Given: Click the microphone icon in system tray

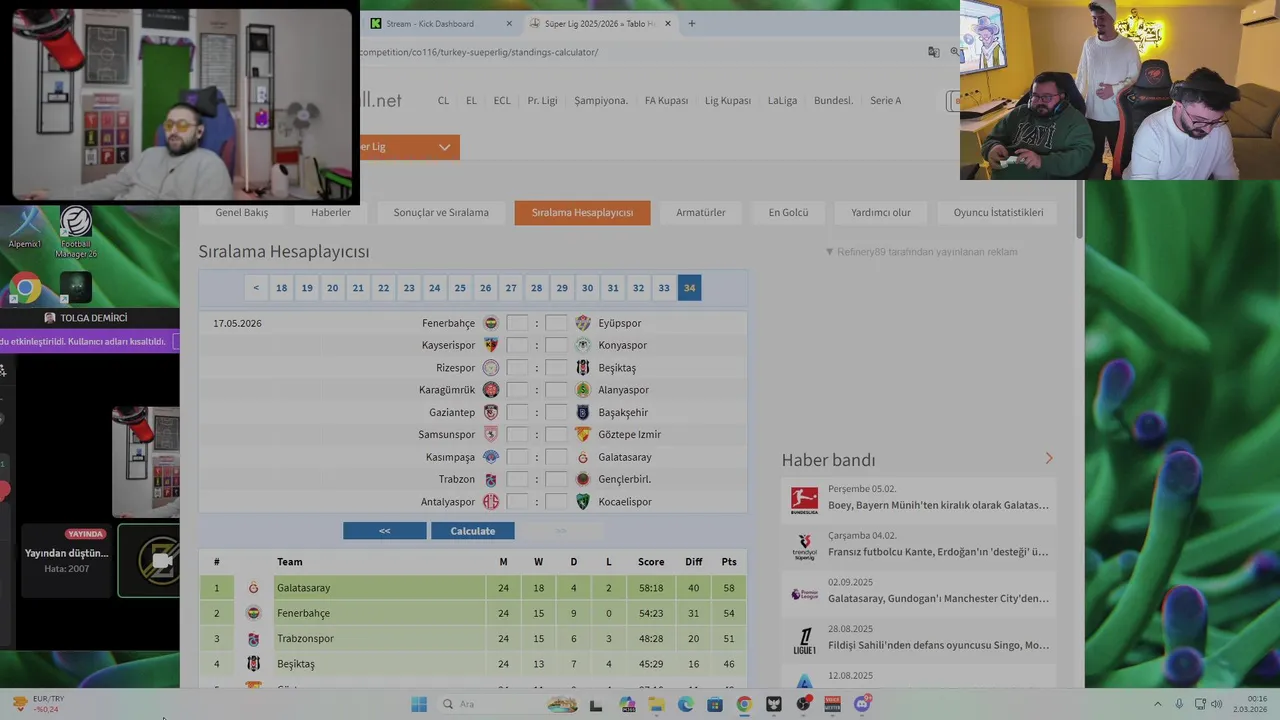Looking at the screenshot, I should (x=1179, y=704).
